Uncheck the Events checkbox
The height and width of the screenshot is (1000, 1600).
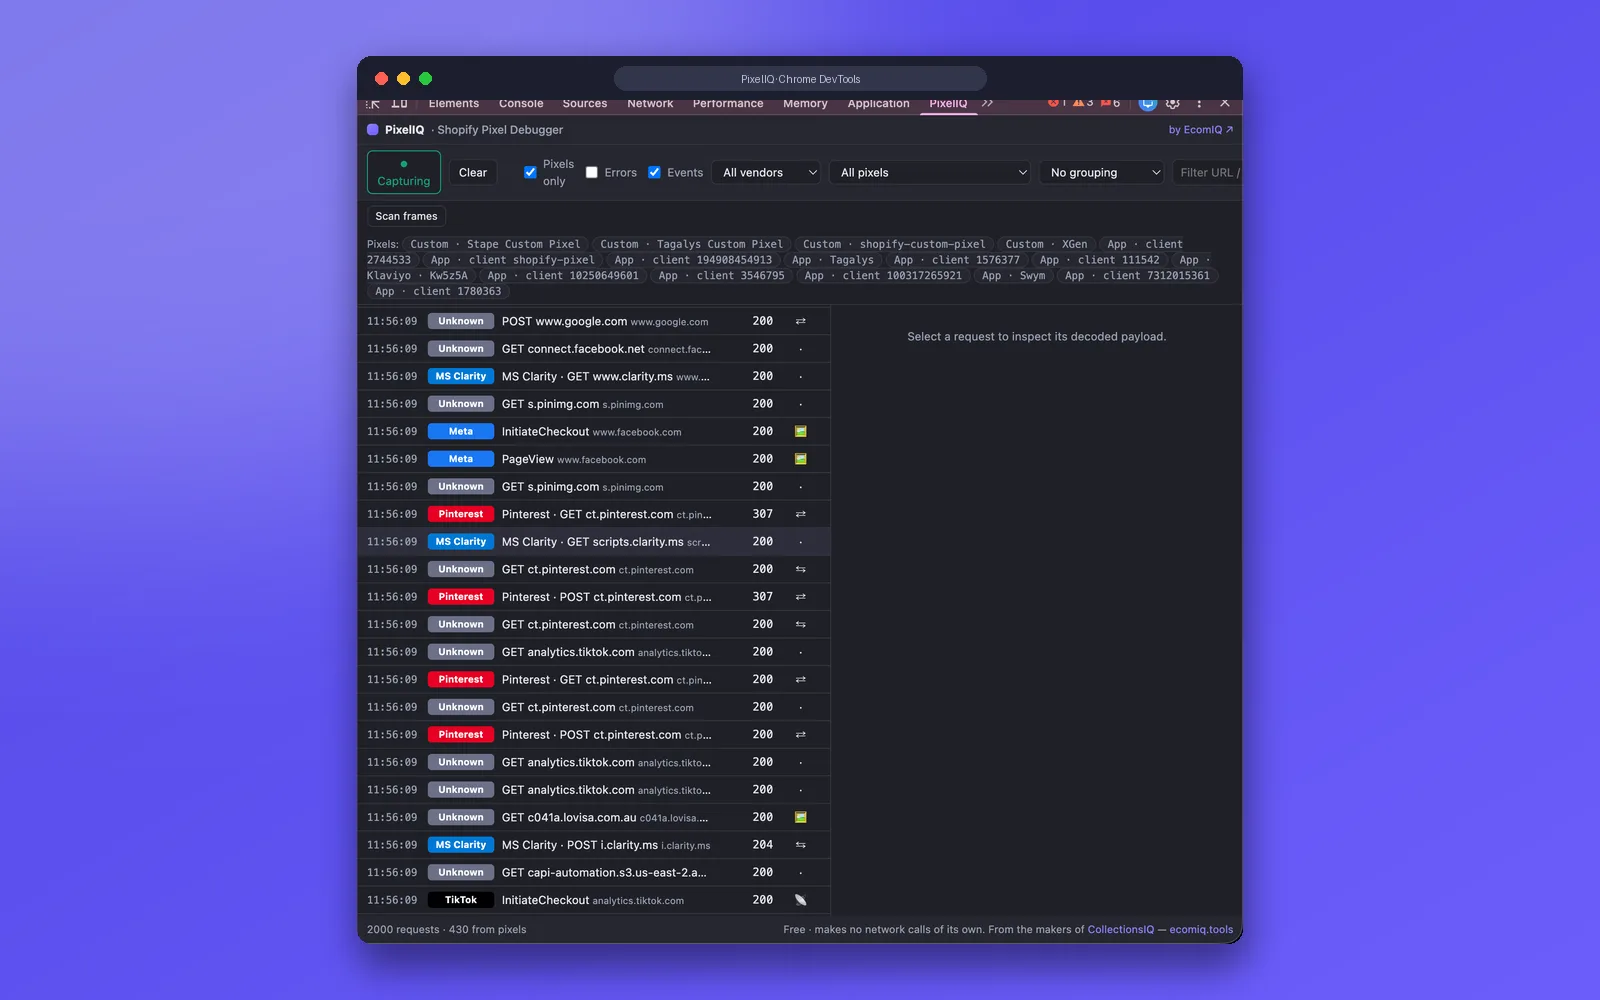coord(654,172)
